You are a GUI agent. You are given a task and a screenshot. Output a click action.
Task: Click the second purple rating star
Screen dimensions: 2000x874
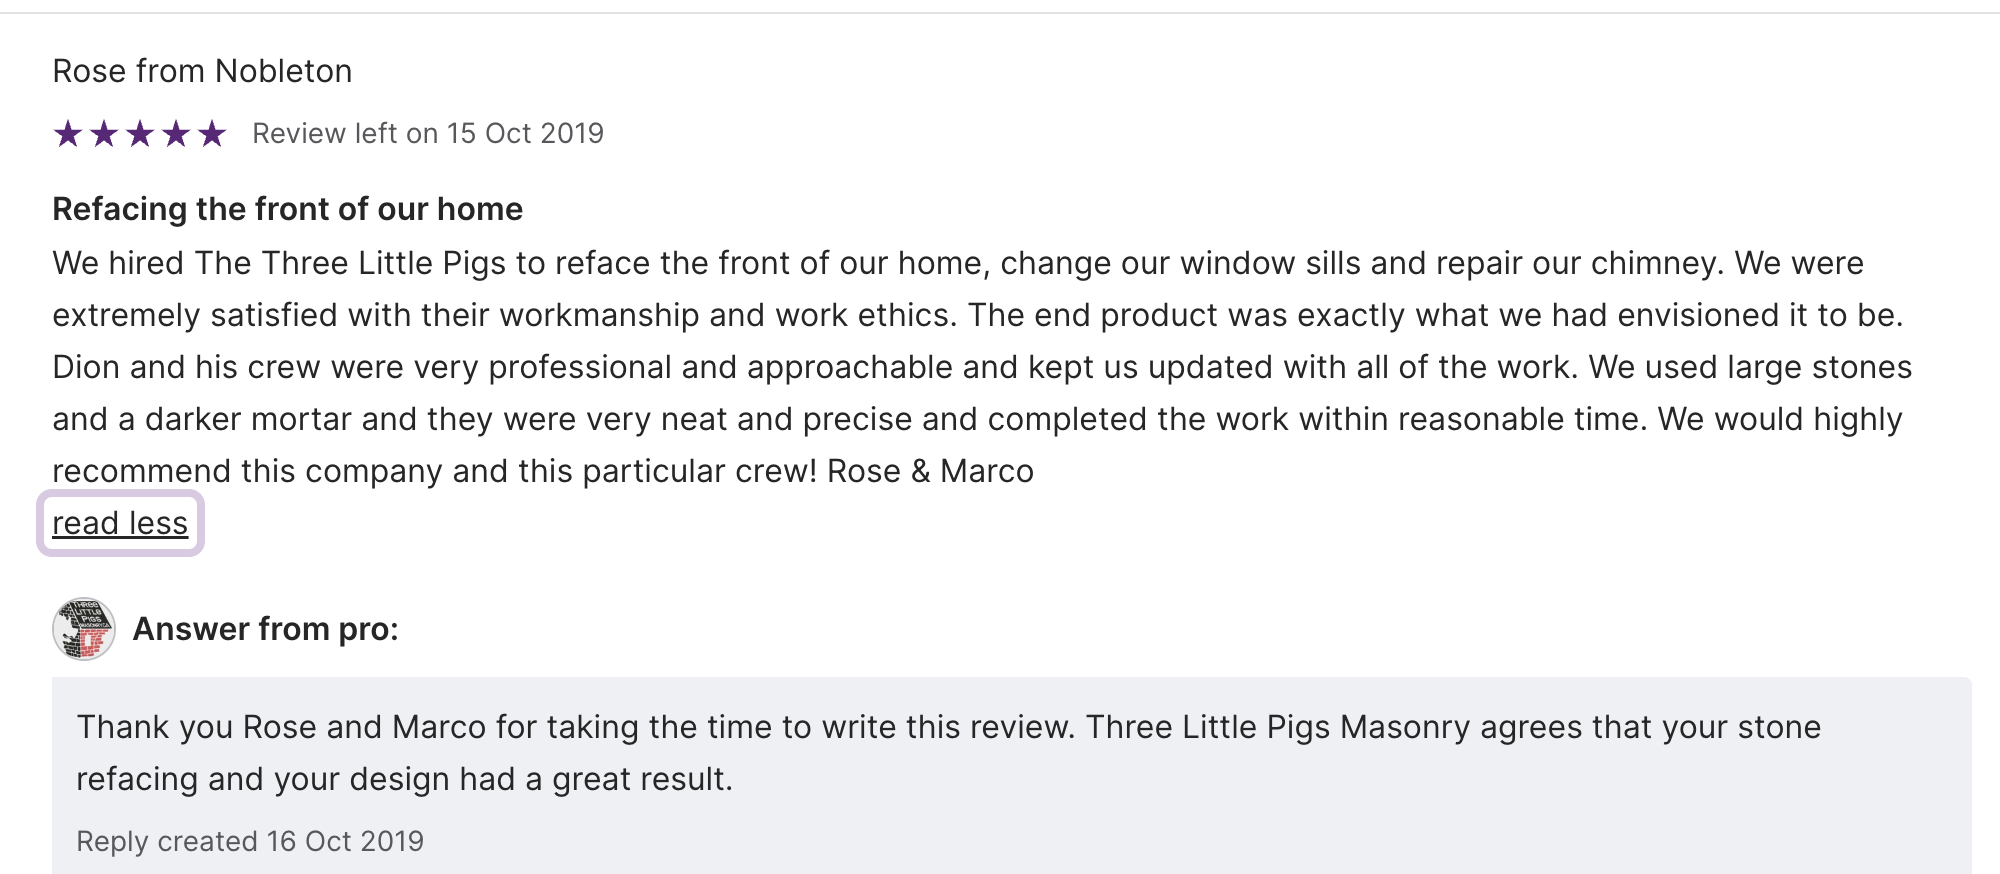[x=104, y=133]
